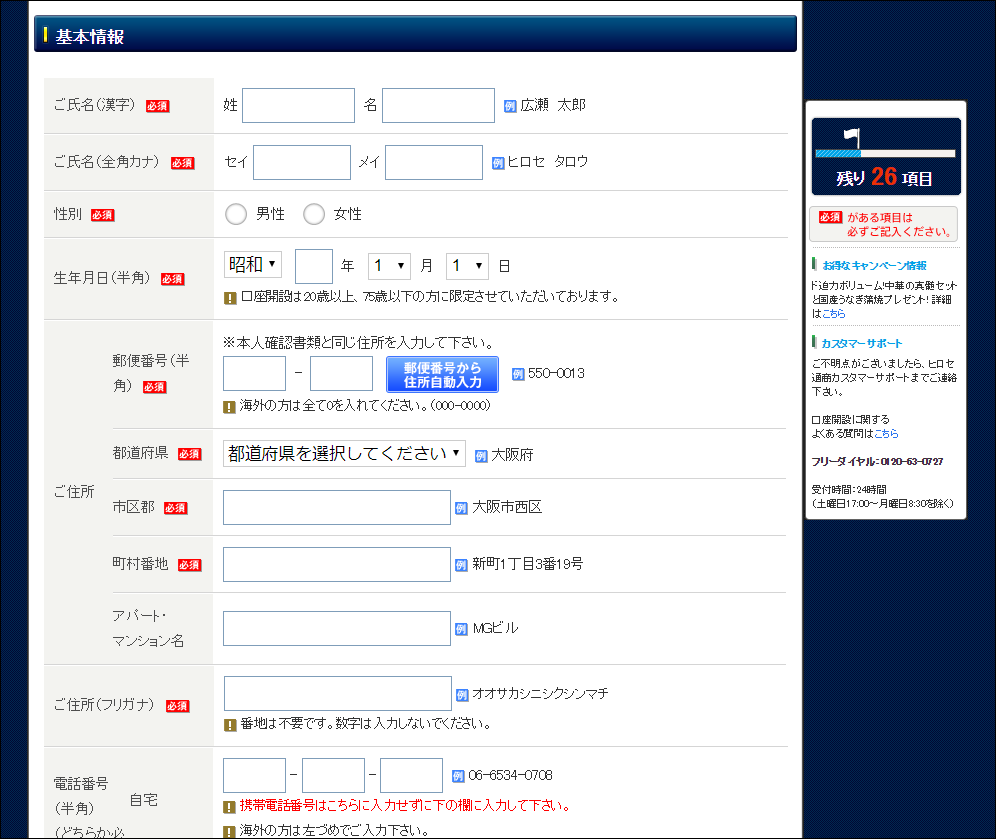Click the 名 kanji given name field
This screenshot has height=839, width=996.
click(x=438, y=105)
